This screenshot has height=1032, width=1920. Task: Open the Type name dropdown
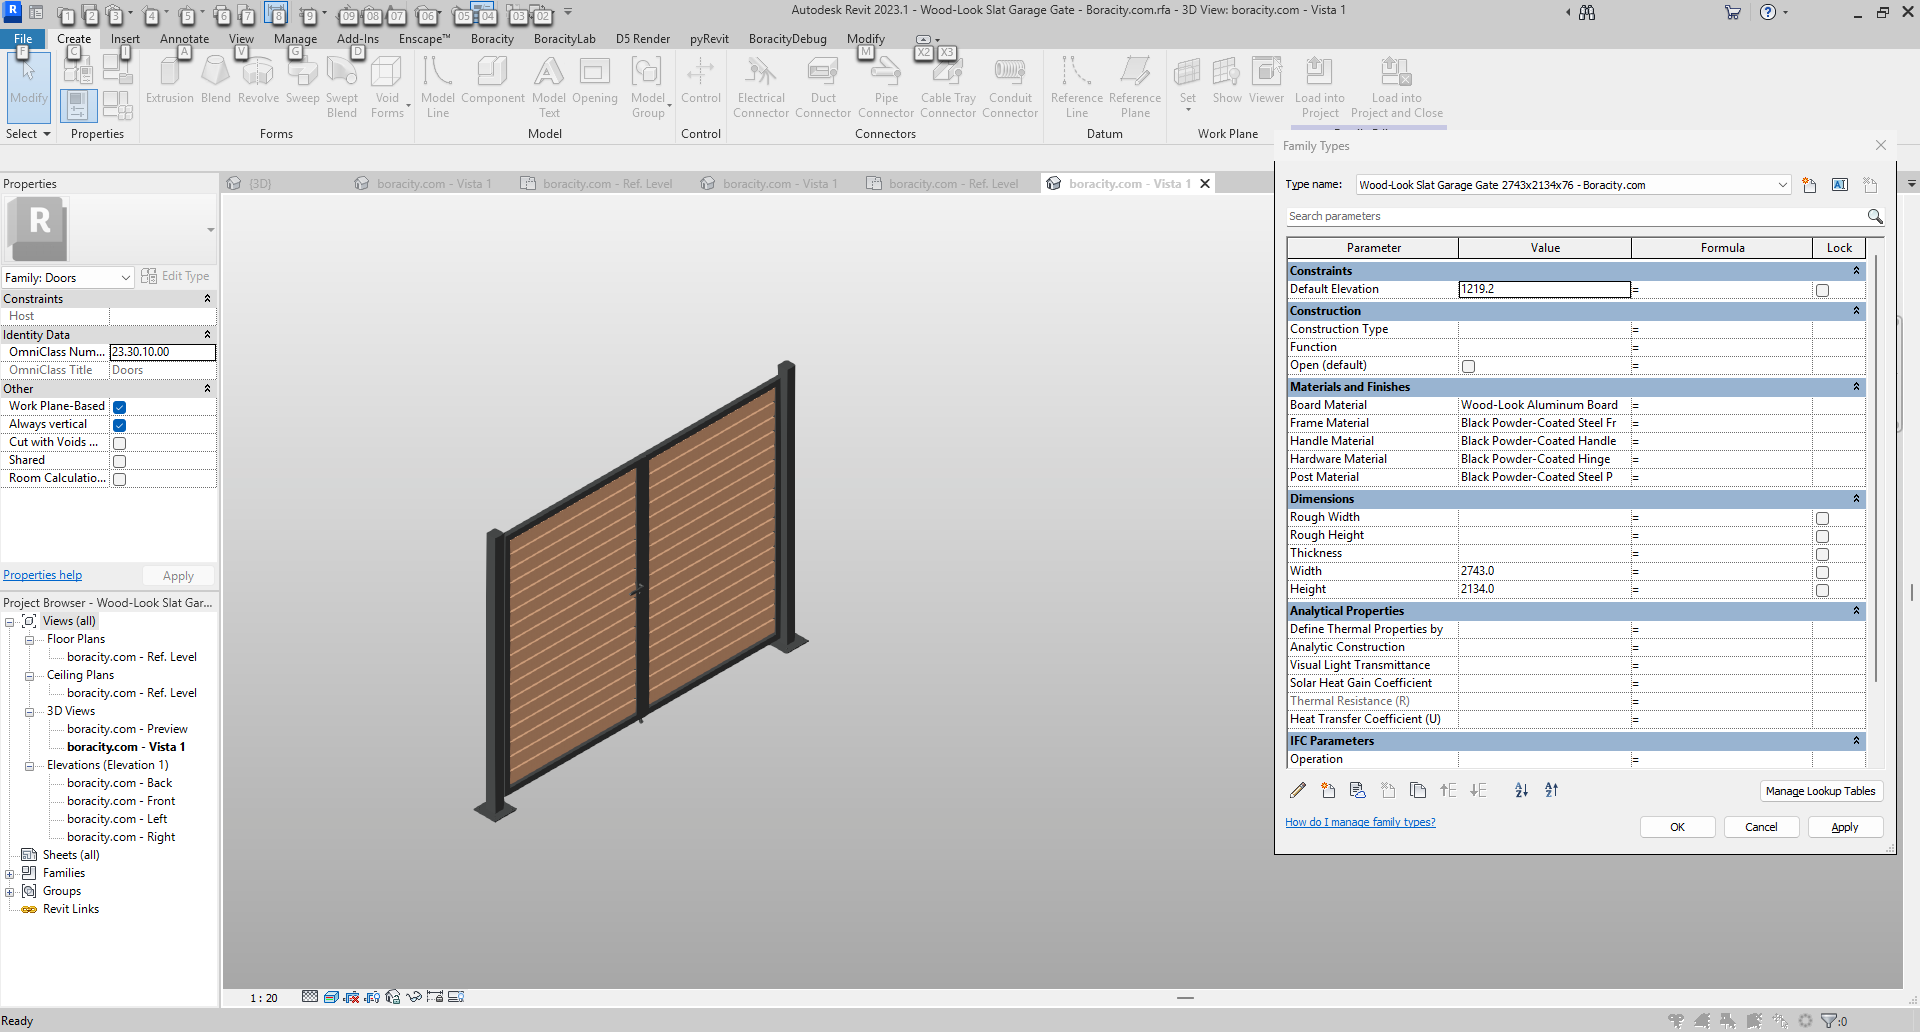[x=1782, y=185]
